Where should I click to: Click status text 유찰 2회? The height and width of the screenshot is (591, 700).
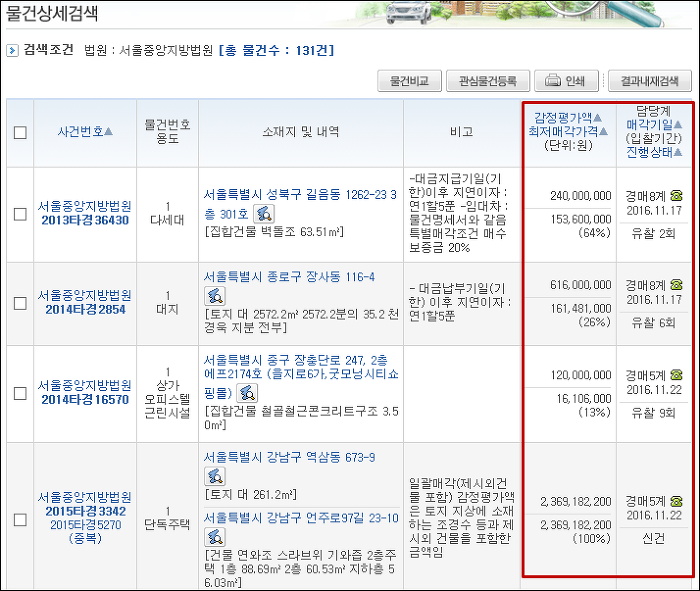coord(654,233)
